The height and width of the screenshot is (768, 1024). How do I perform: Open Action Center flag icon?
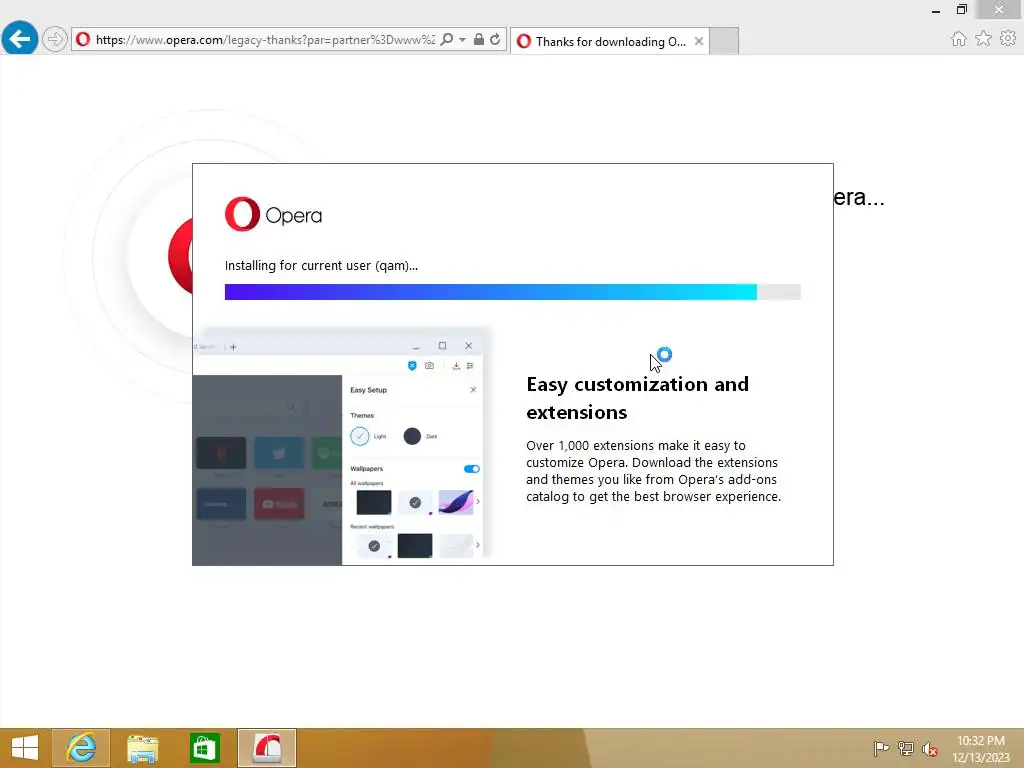pos(881,749)
